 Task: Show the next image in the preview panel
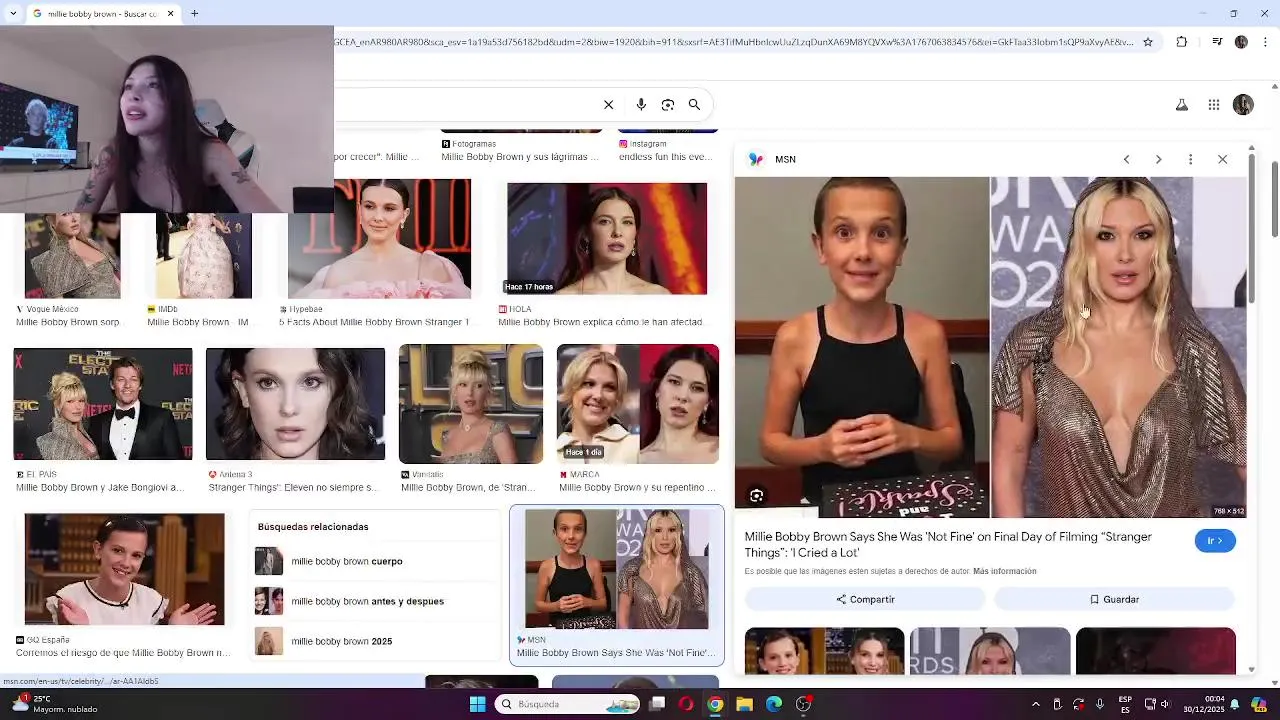pos(1158,159)
